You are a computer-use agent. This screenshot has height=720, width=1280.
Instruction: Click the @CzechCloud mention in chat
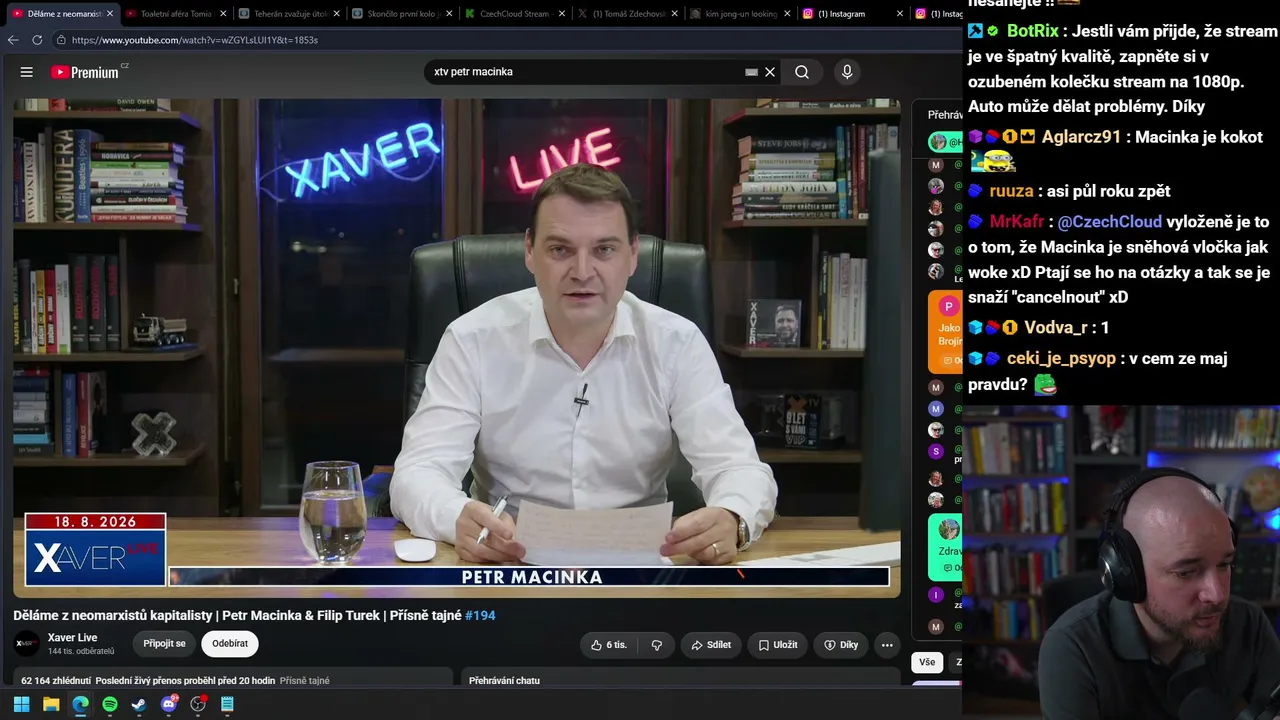point(1110,222)
